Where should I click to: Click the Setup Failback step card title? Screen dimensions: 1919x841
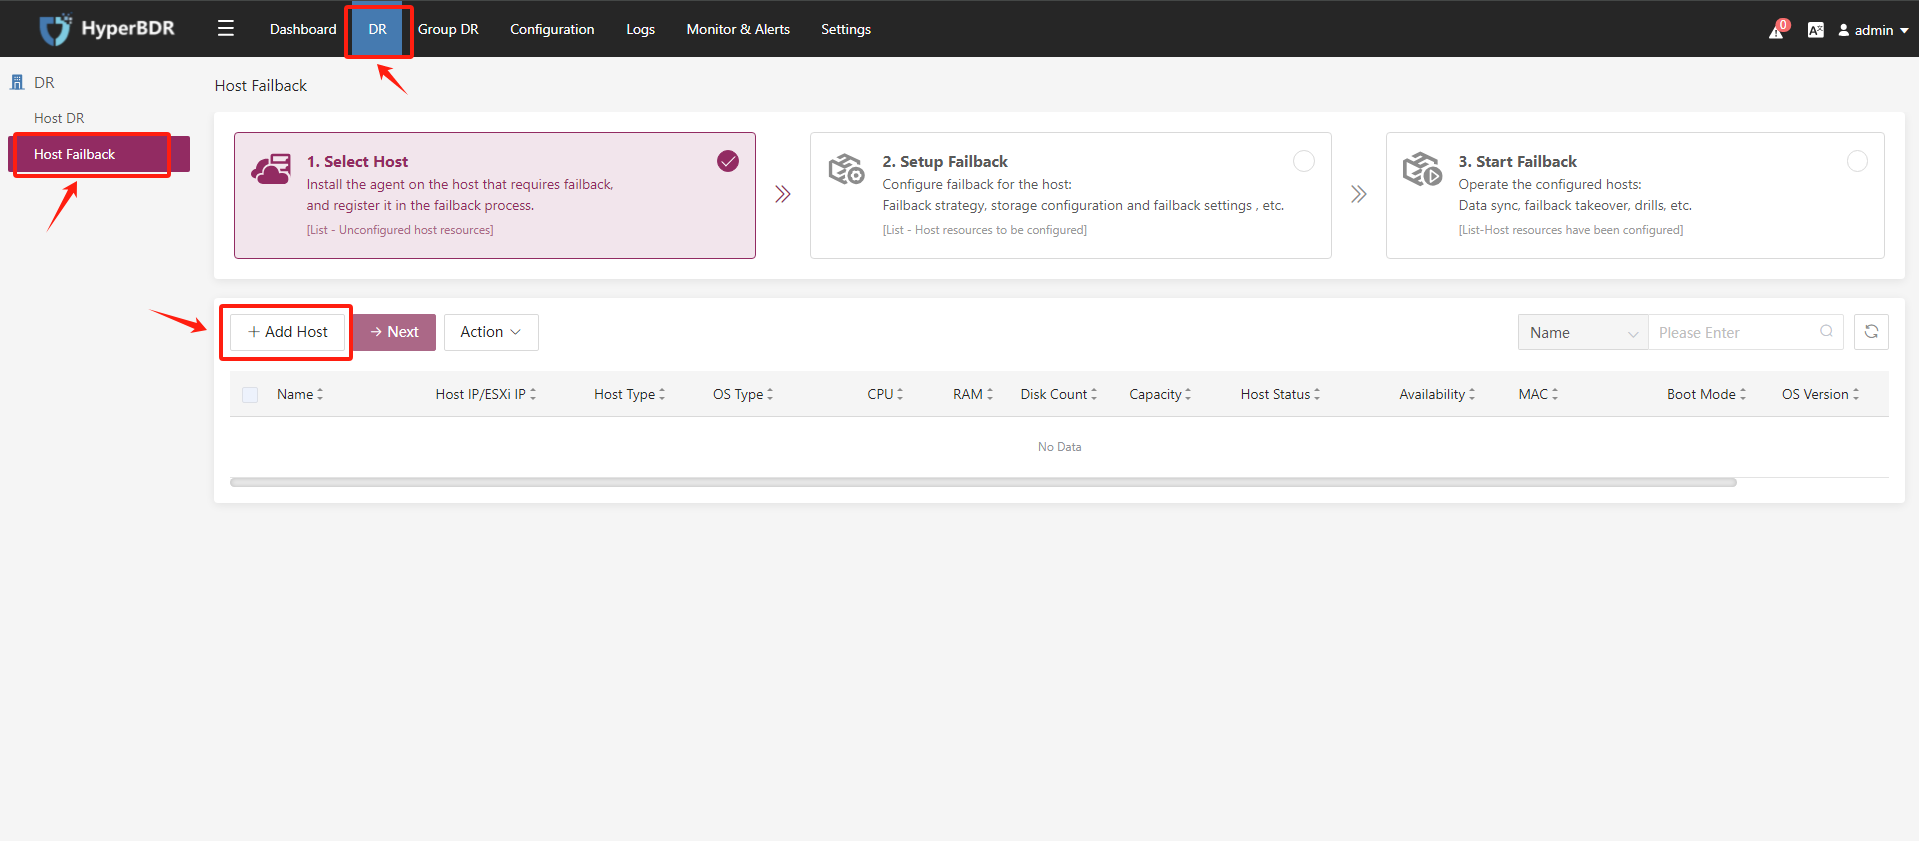[945, 161]
